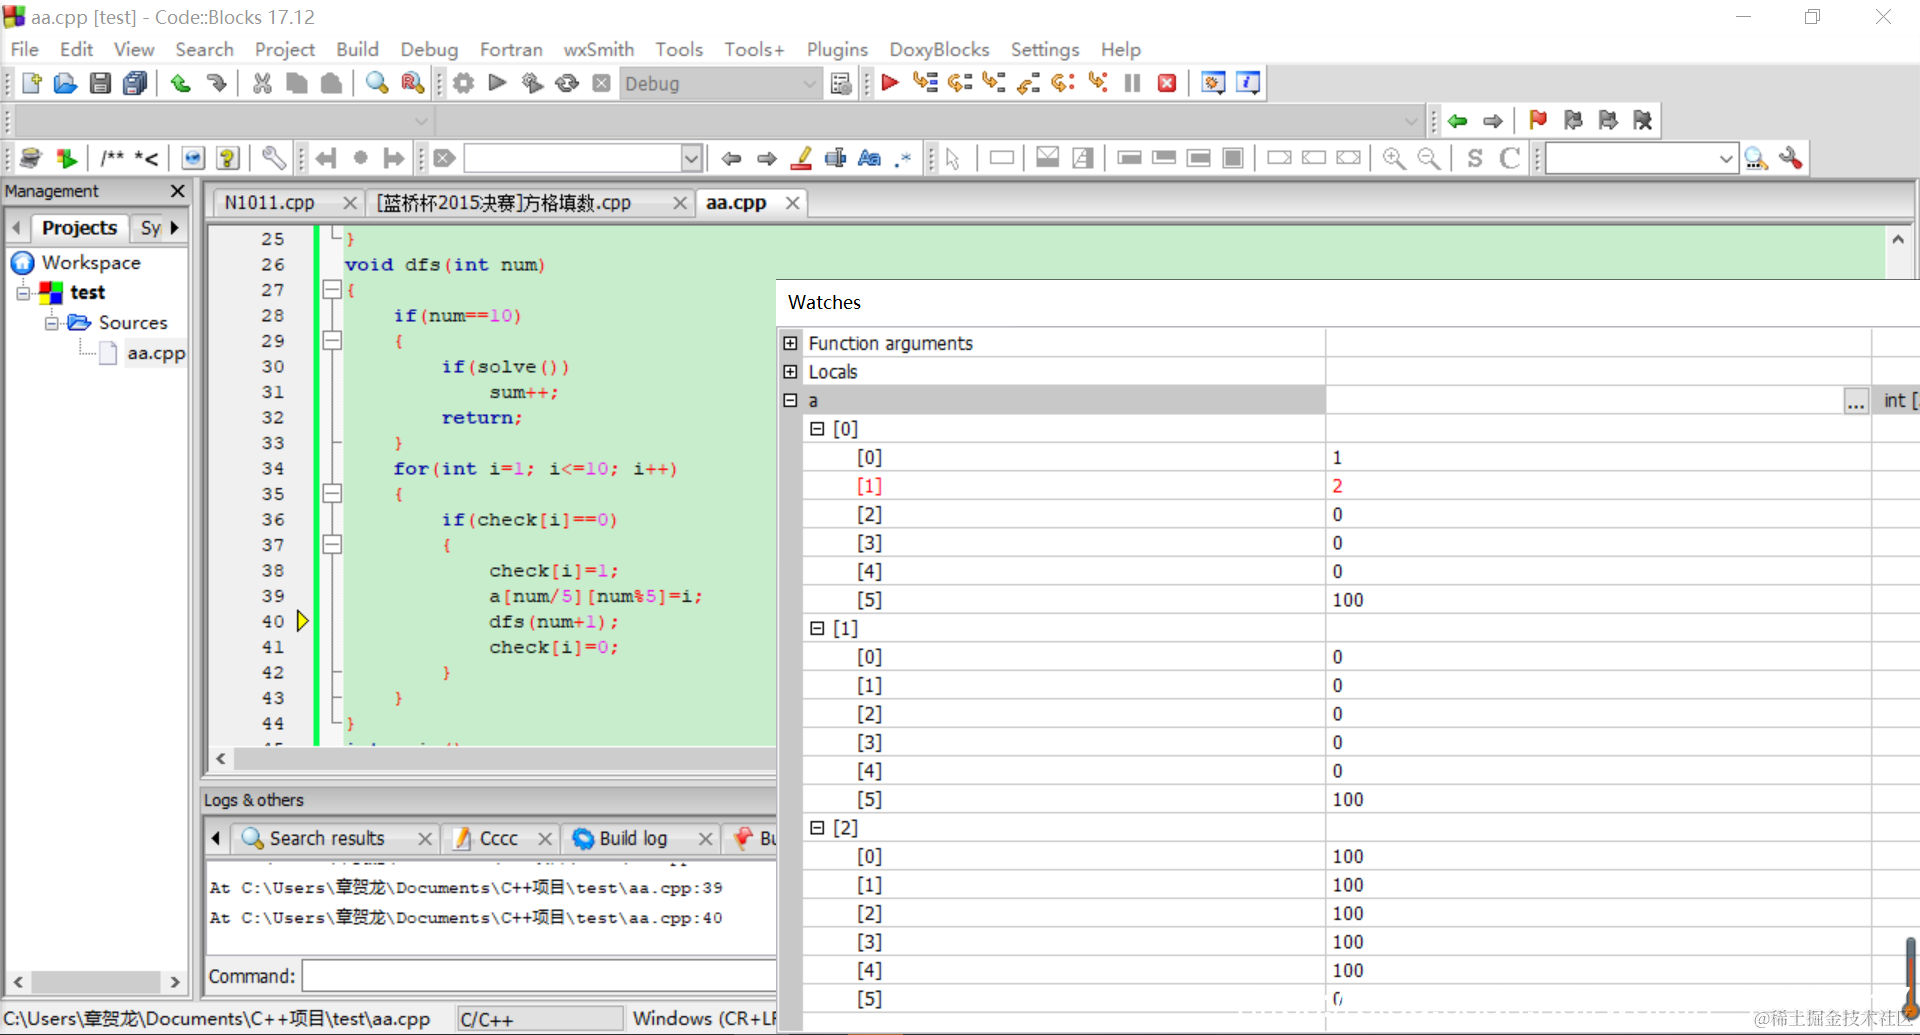Open the Debugging windows icon

pos(1213,83)
